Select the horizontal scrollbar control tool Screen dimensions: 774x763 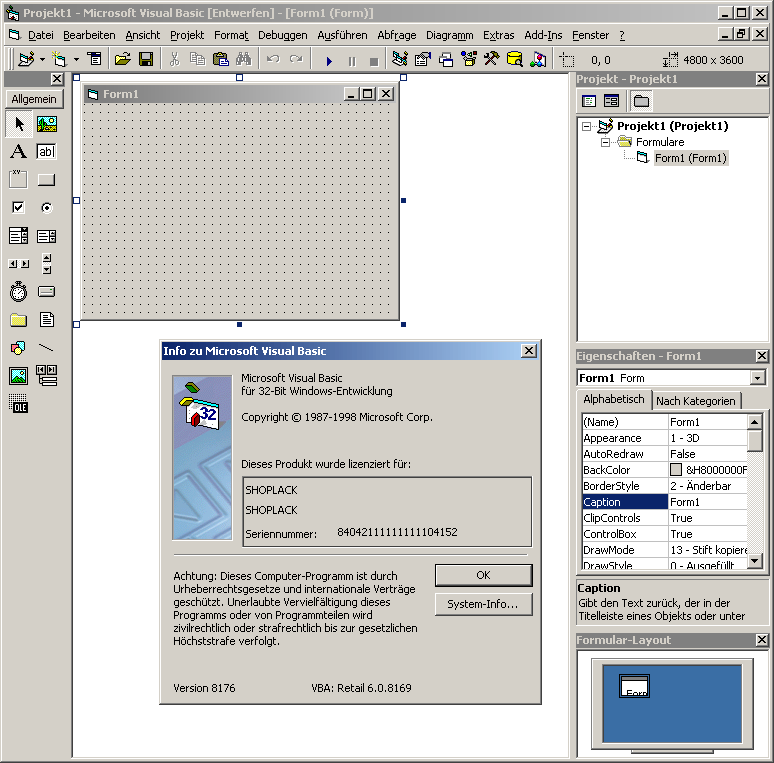pyautogui.click(x=19, y=264)
